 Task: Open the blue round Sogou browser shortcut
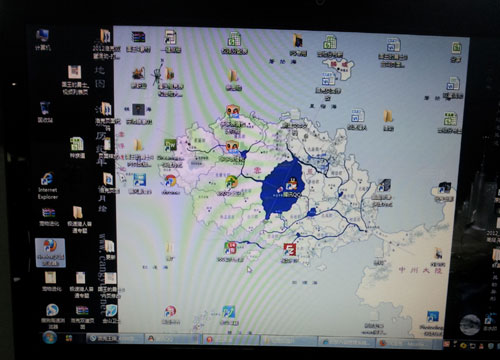pyautogui.click(x=53, y=316)
